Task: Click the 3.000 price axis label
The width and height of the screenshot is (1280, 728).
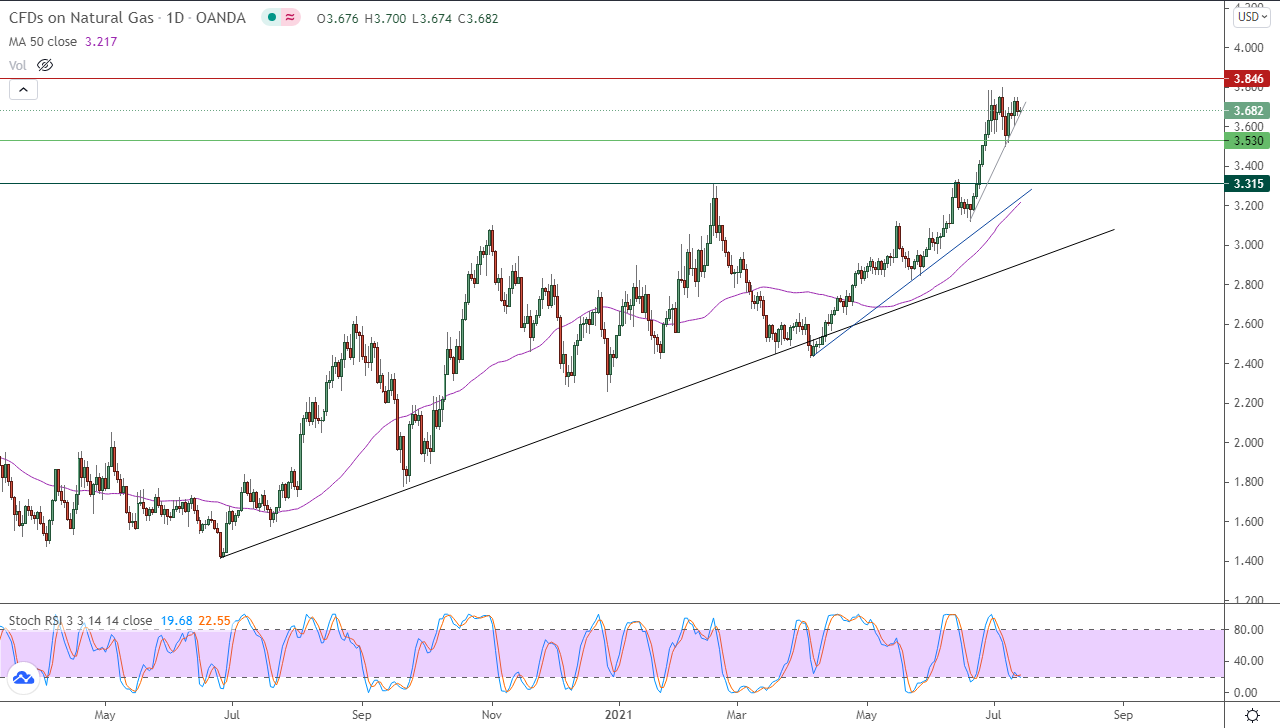Action: [x=1248, y=245]
